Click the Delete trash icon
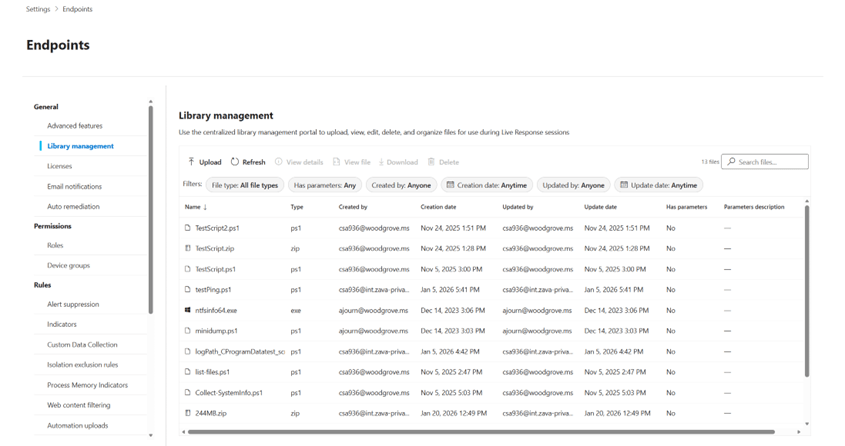Image resolution: width=845 pixels, height=446 pixels. pos(431,162)
